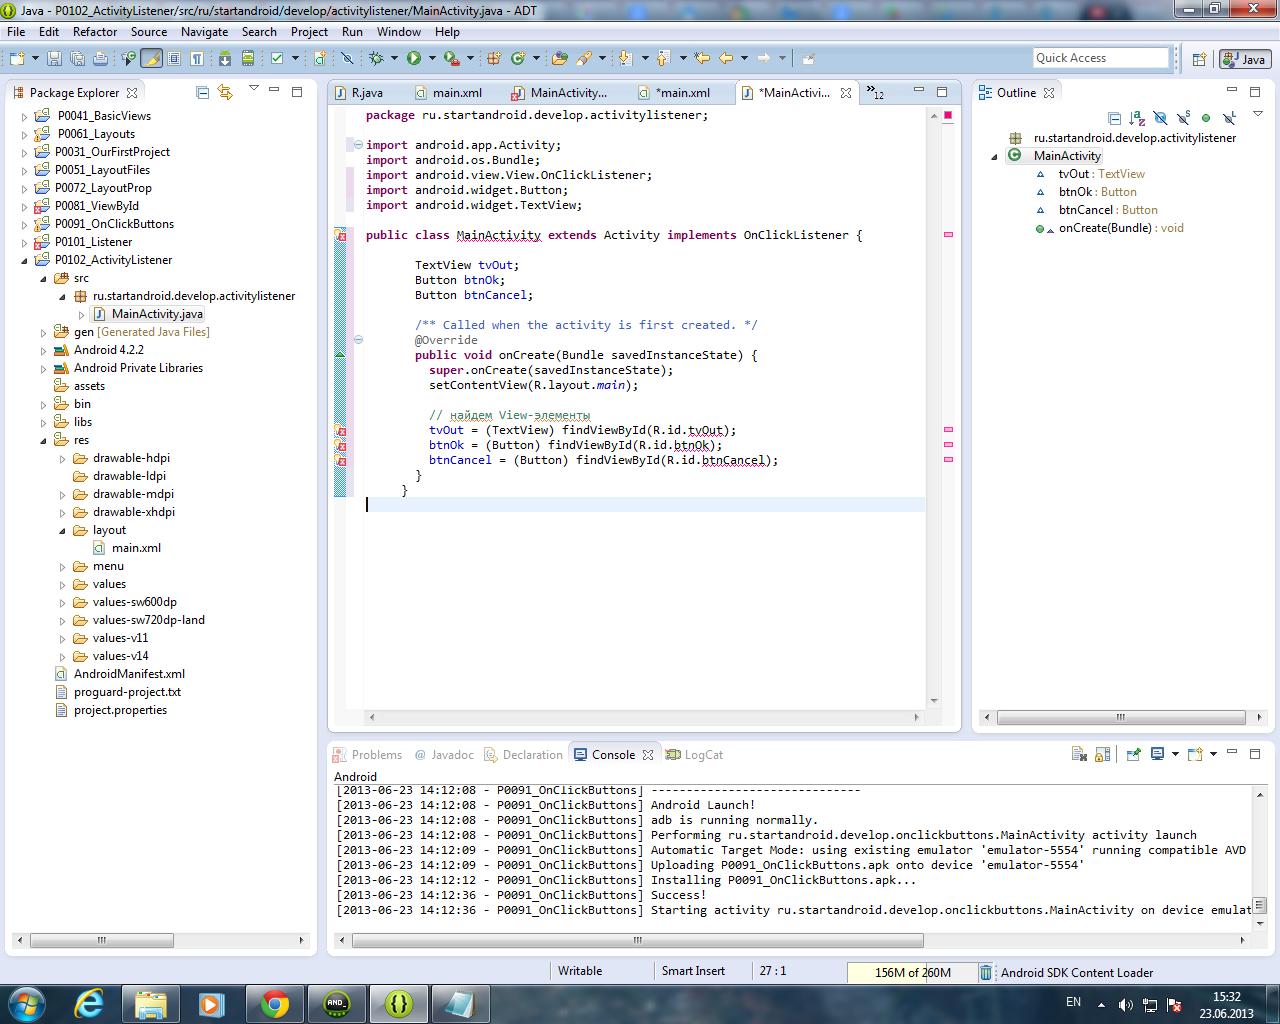Open Google Chrome from the taskbar
This screenshot has height=1024, width=1280.
(274, 1003)
